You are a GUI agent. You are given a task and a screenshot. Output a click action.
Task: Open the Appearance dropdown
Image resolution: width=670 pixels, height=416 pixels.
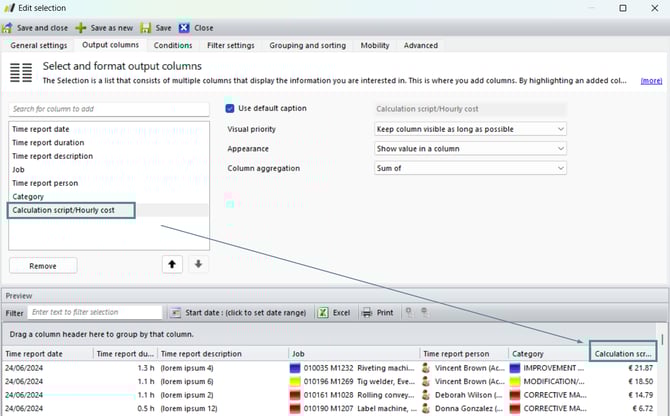click(469, 149)
